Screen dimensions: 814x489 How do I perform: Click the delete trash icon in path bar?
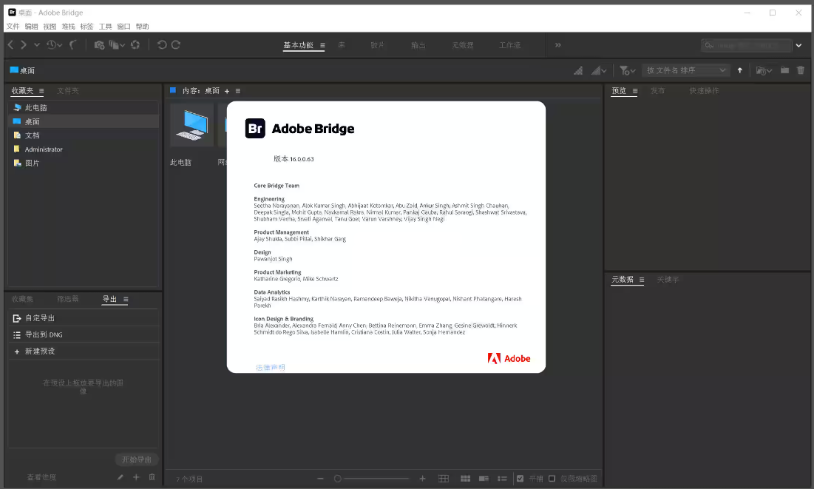(x=801, y=71)
